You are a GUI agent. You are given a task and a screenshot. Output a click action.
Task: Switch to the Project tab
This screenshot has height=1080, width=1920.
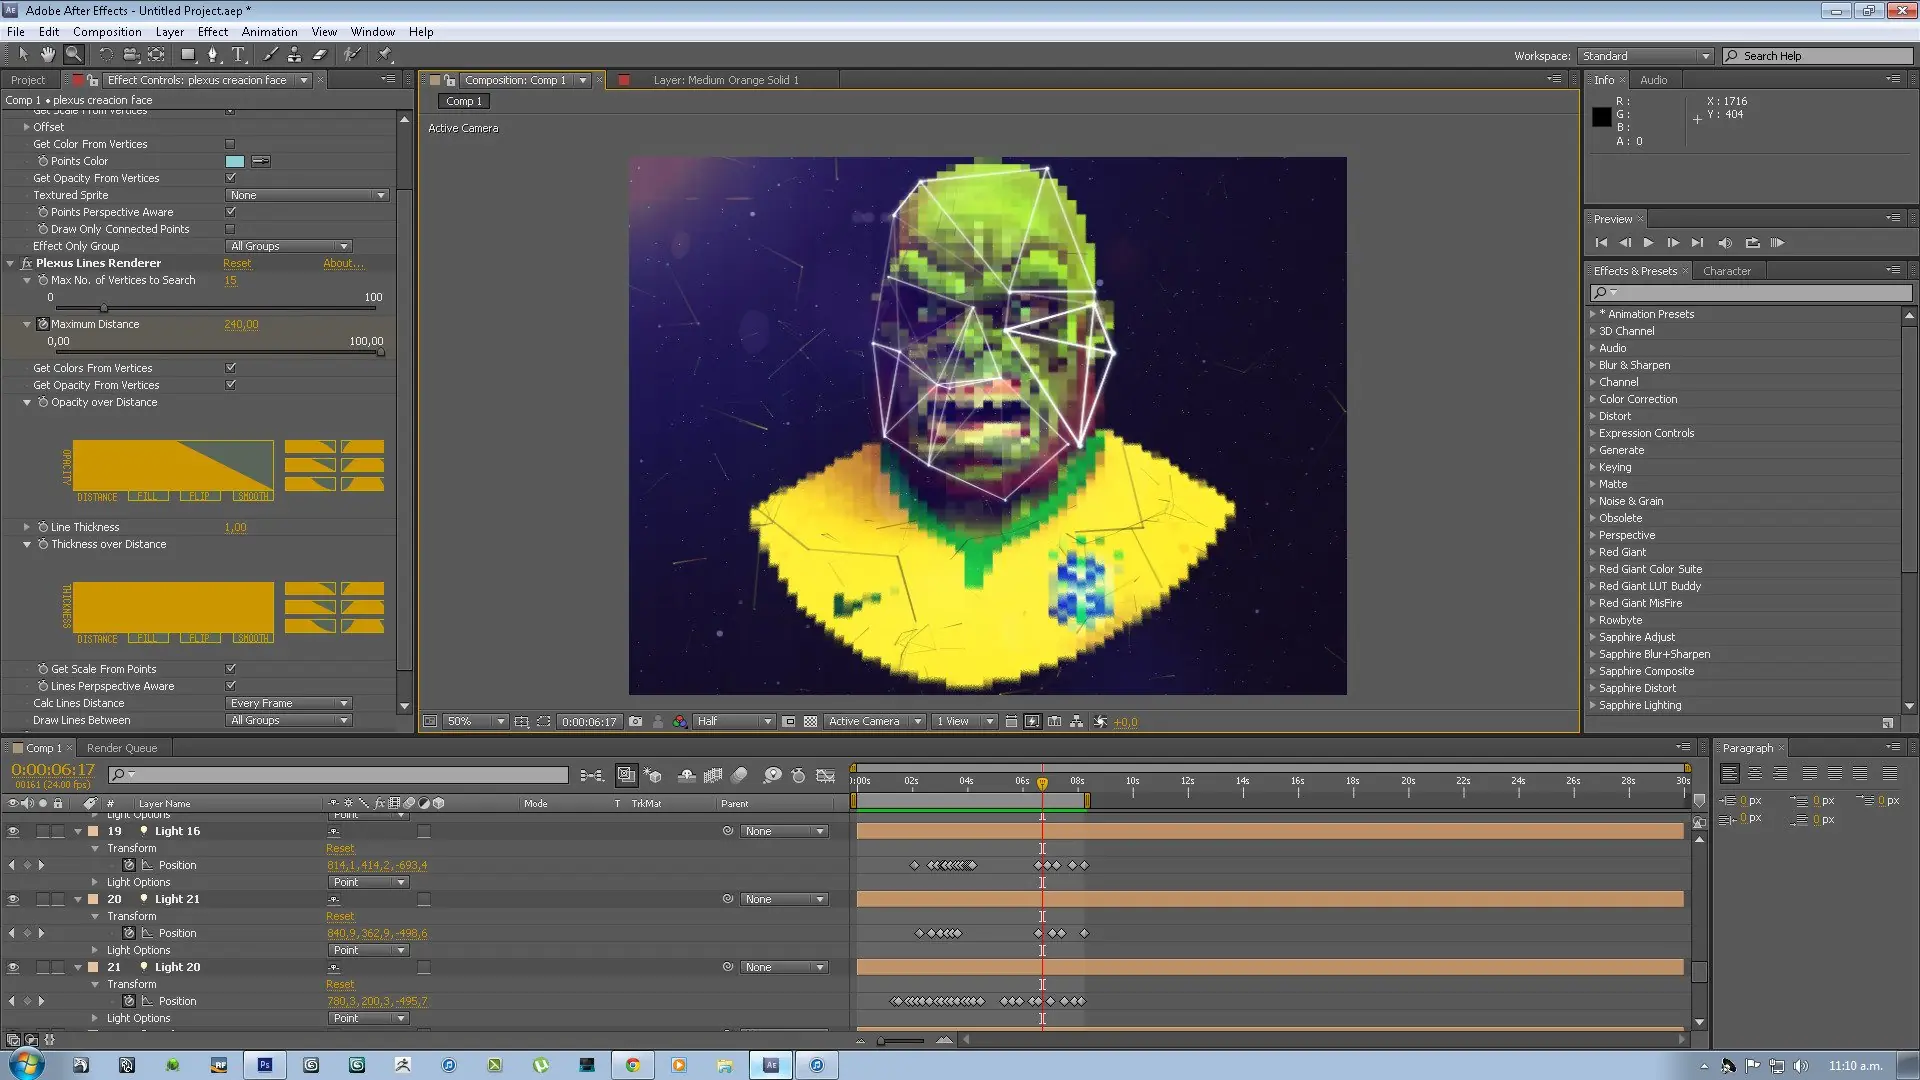[28, 80]
